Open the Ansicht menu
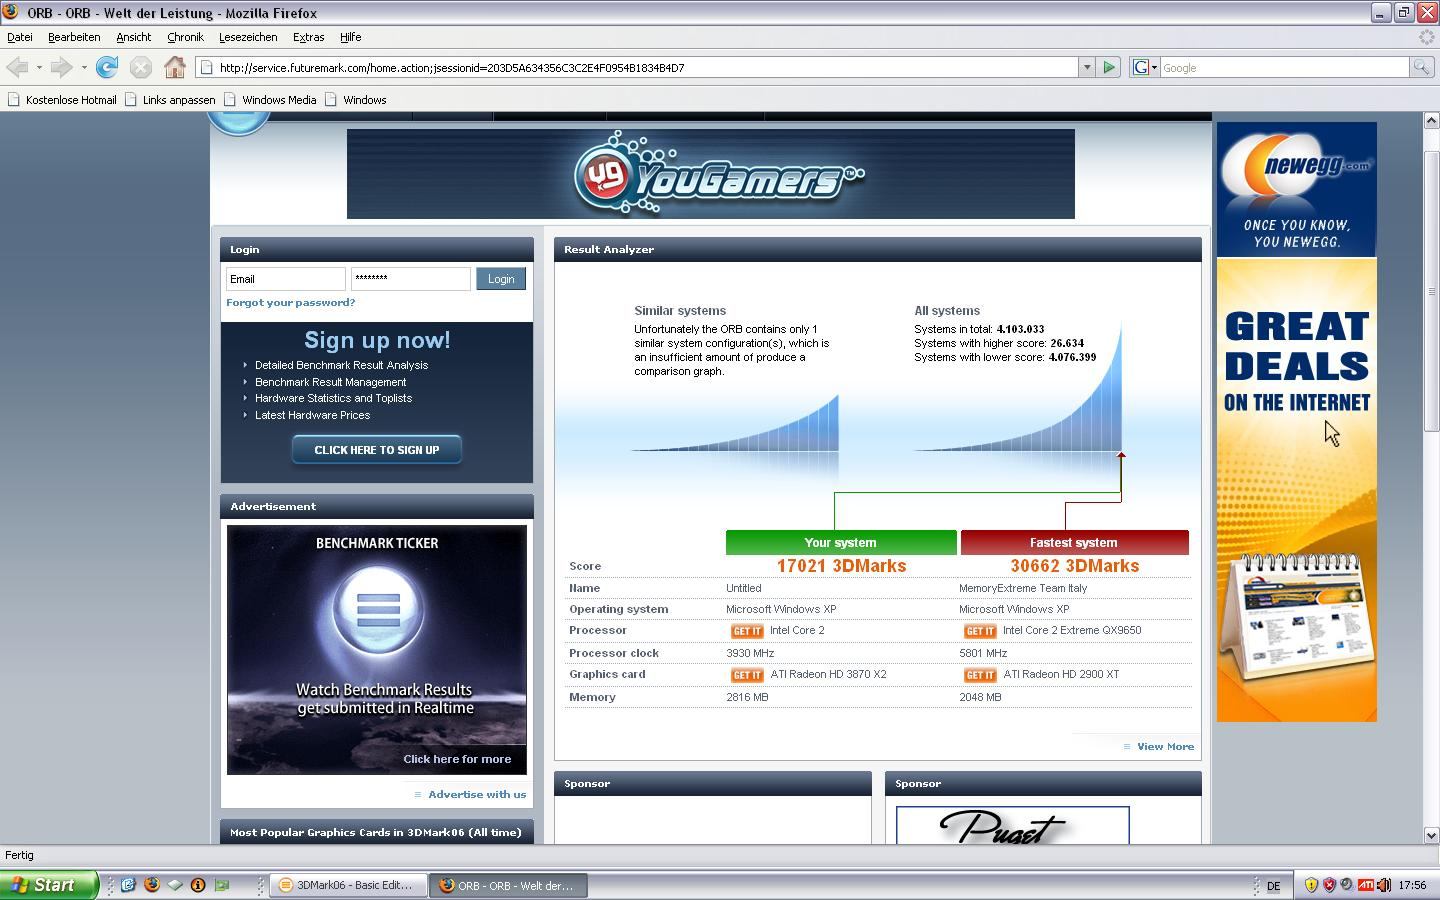The height and width of the screenshot is (900, 1440). [133, 37]
